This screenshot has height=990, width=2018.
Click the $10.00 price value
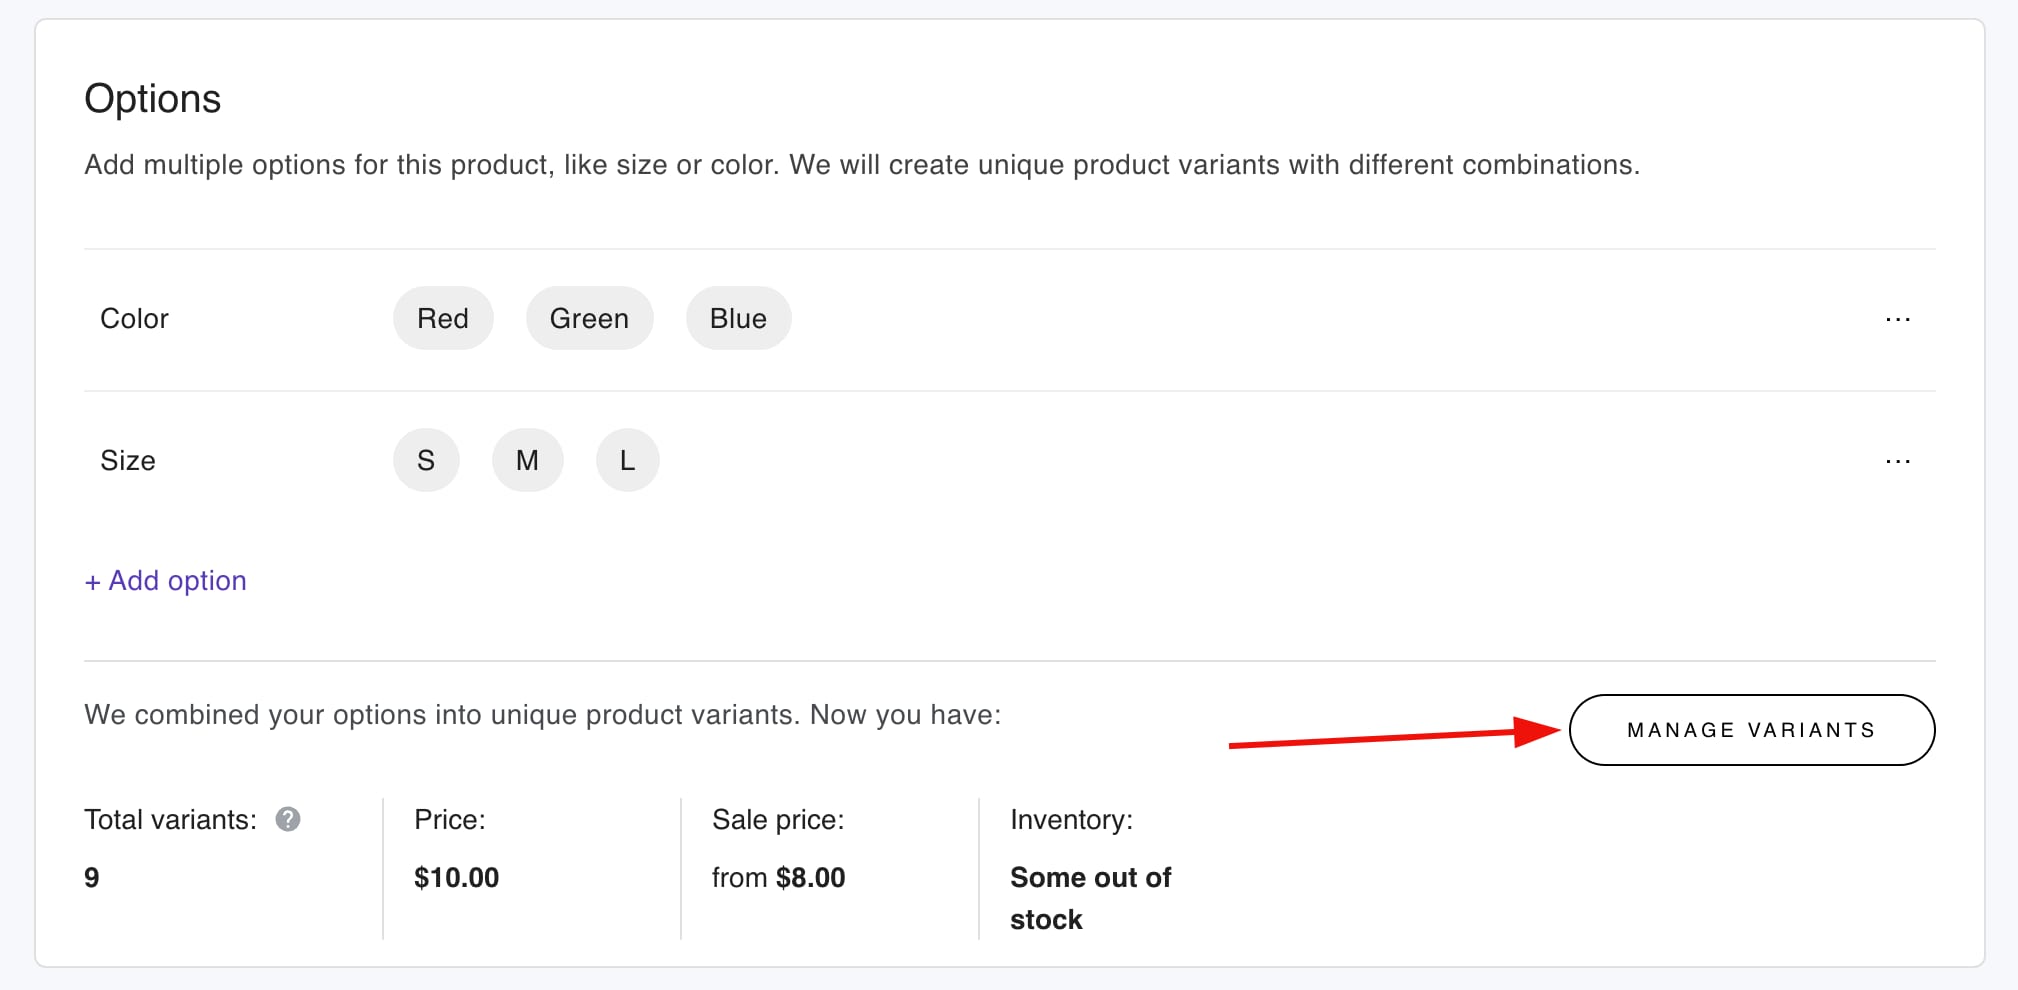tap(456, 878)
